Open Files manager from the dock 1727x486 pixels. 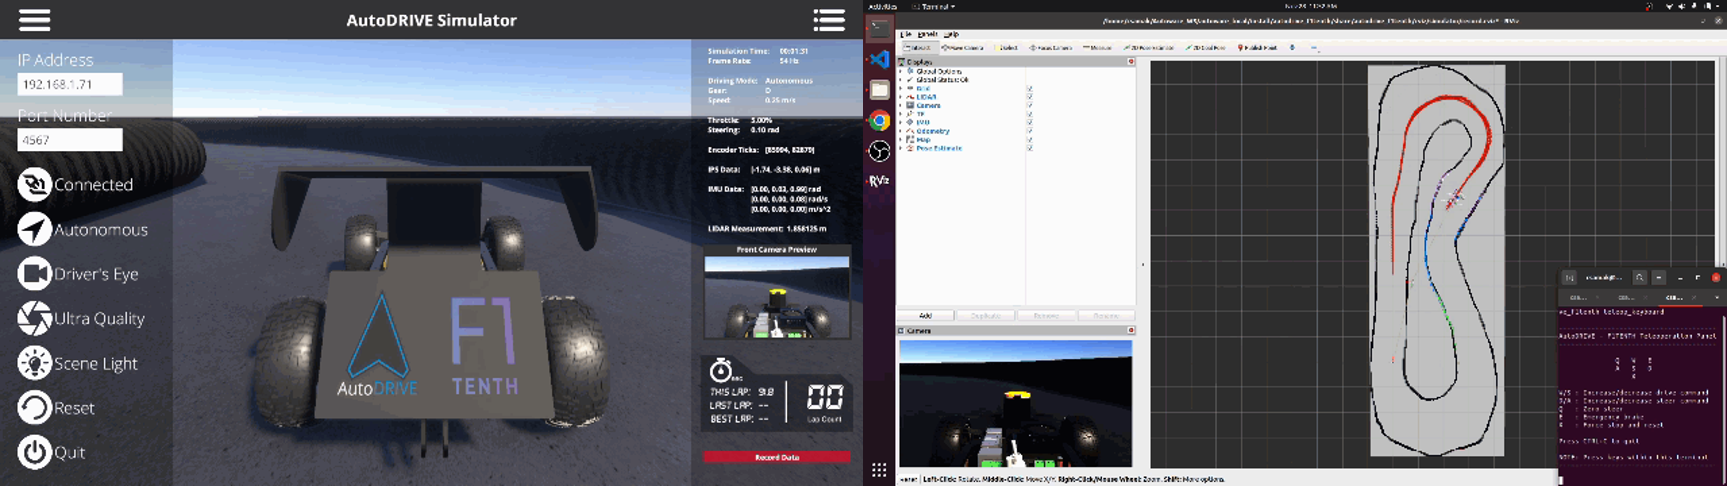click(x=879, y=90)
